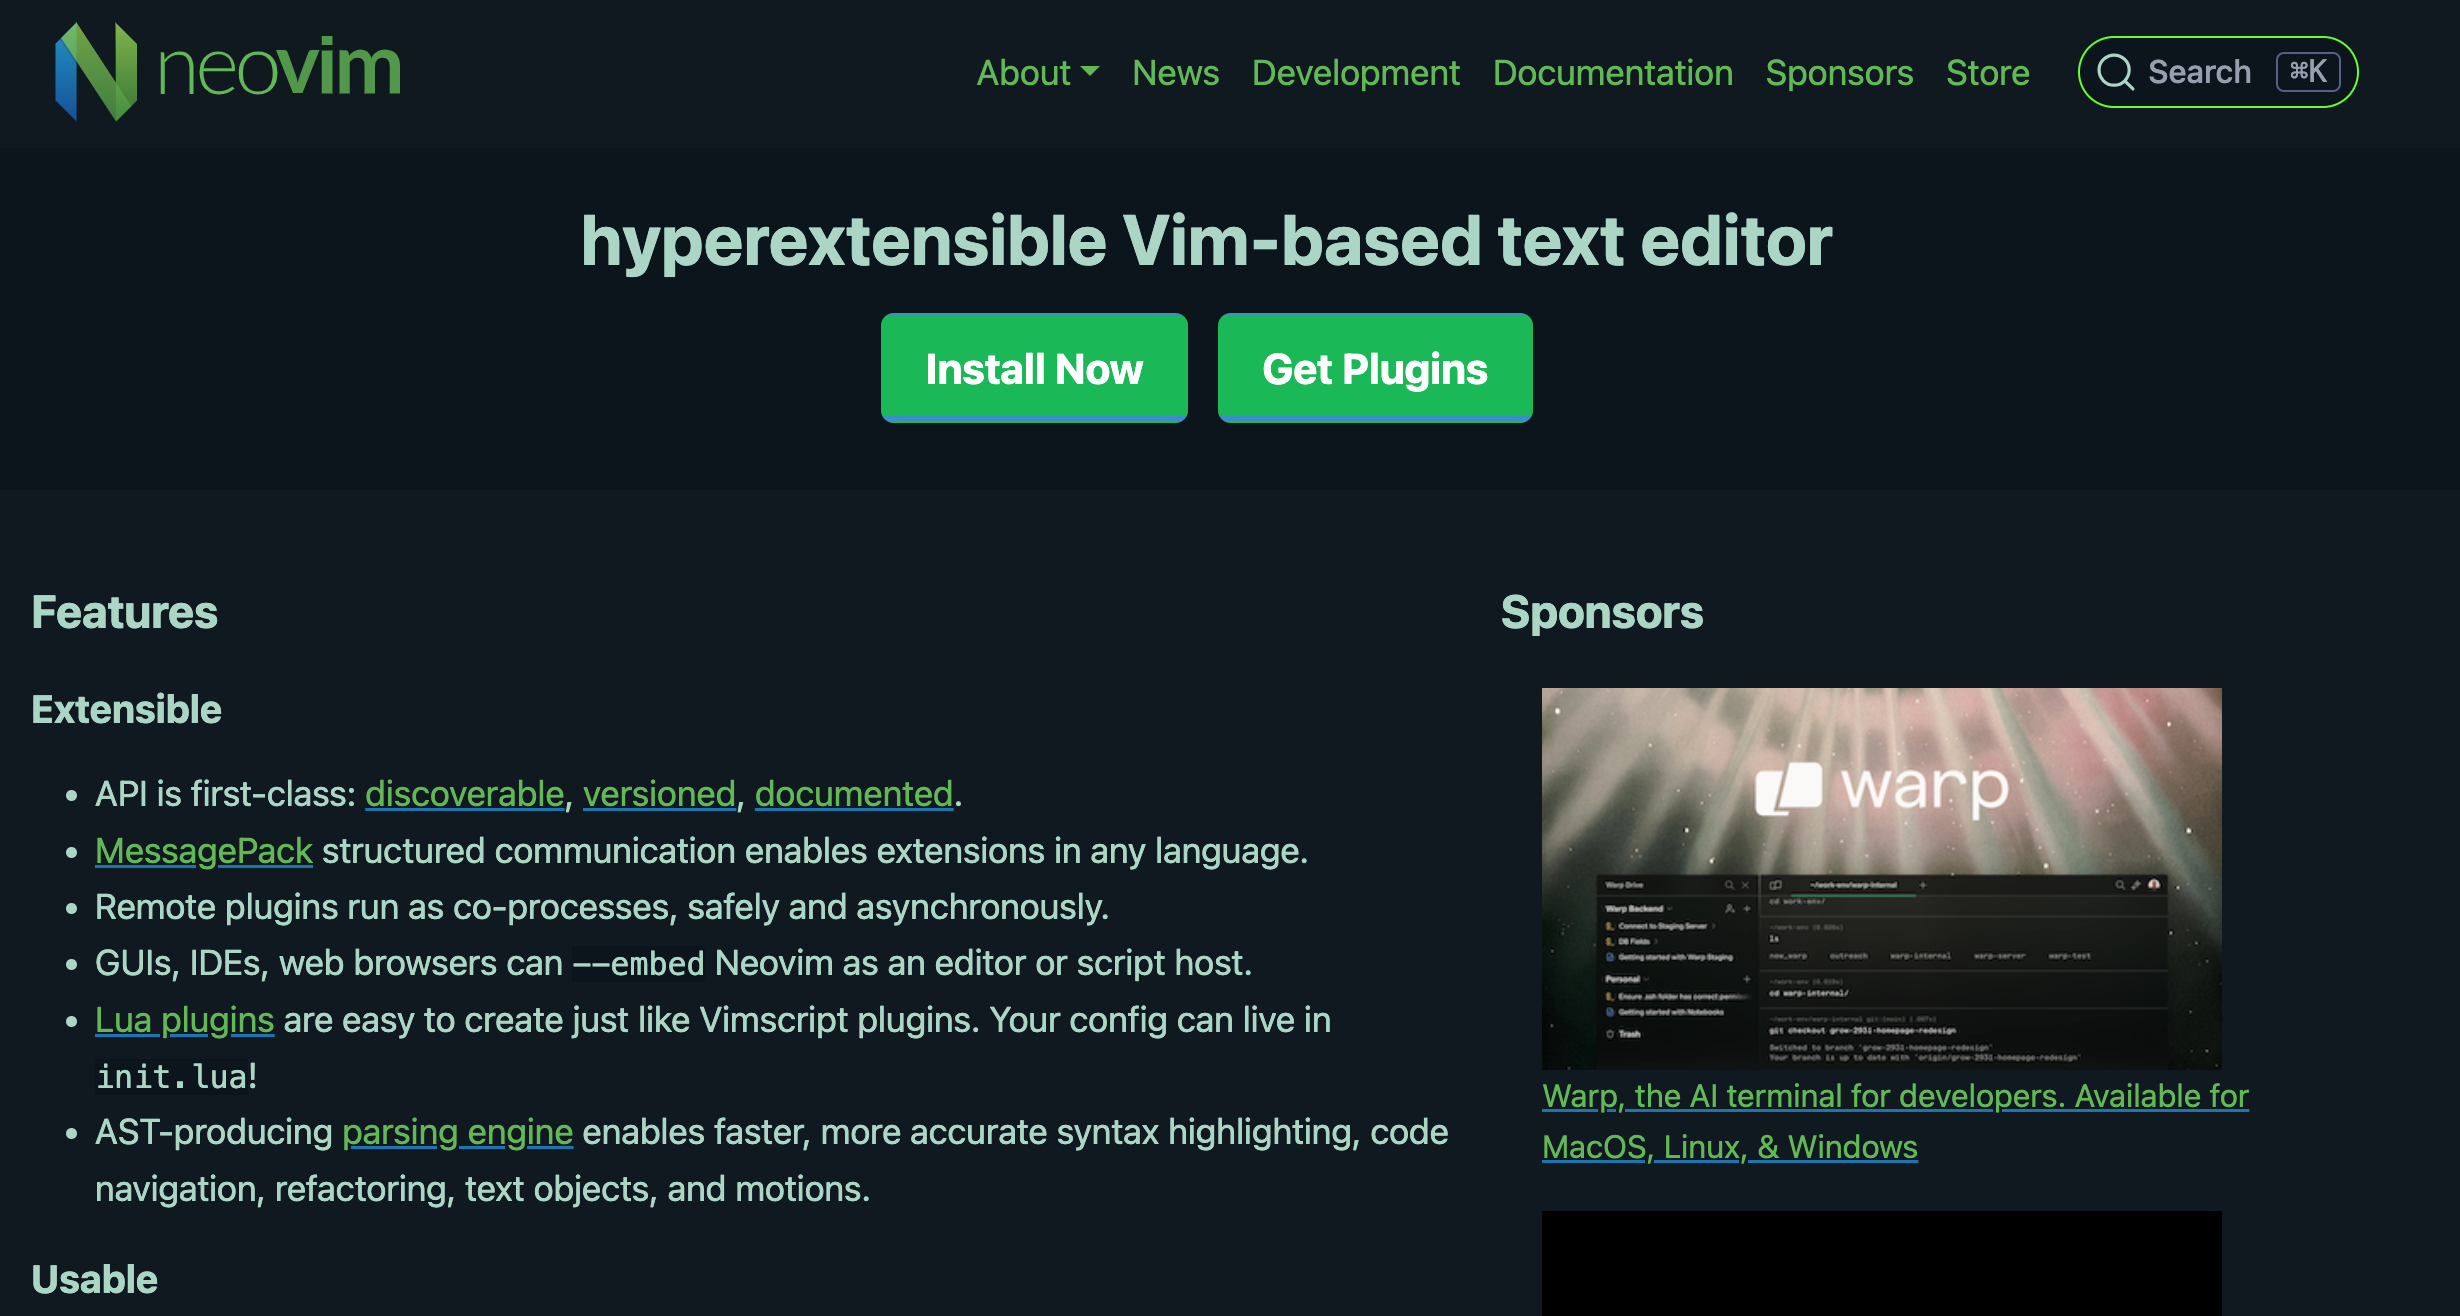Open the Sponsors page
Image resolution: width=2460 pixels, height=1316 pixels.
[x=1839, y=73]
